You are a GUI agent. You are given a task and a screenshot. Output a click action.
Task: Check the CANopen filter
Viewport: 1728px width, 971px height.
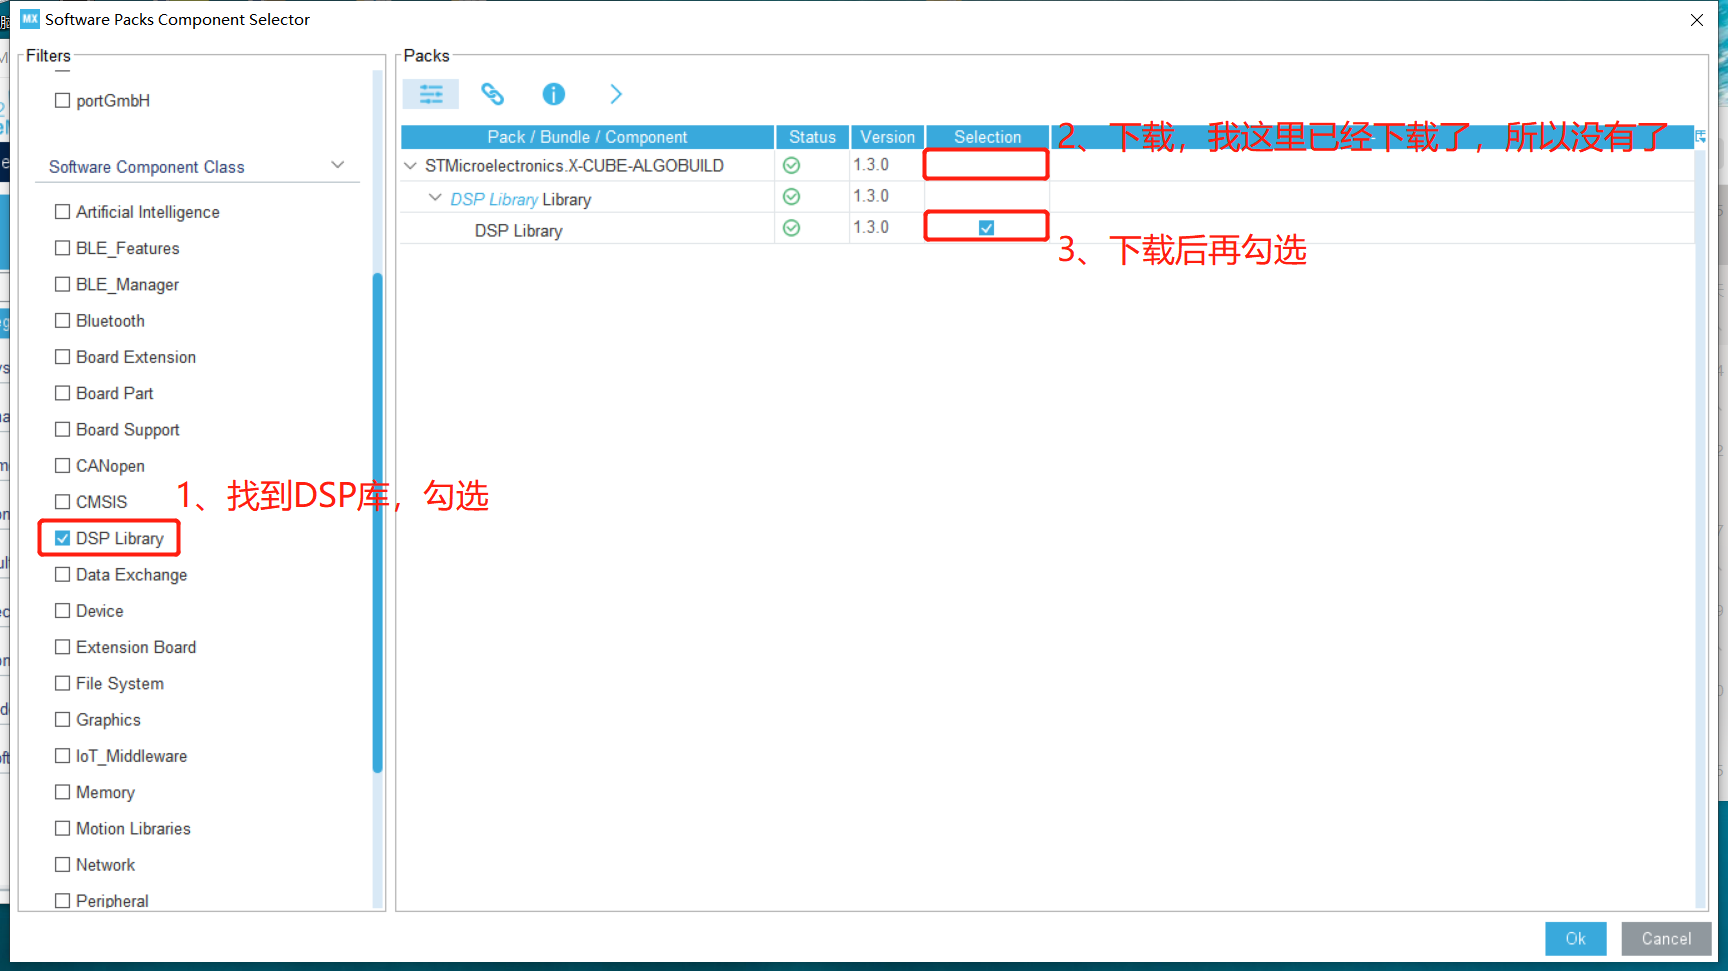click(63, 465)
